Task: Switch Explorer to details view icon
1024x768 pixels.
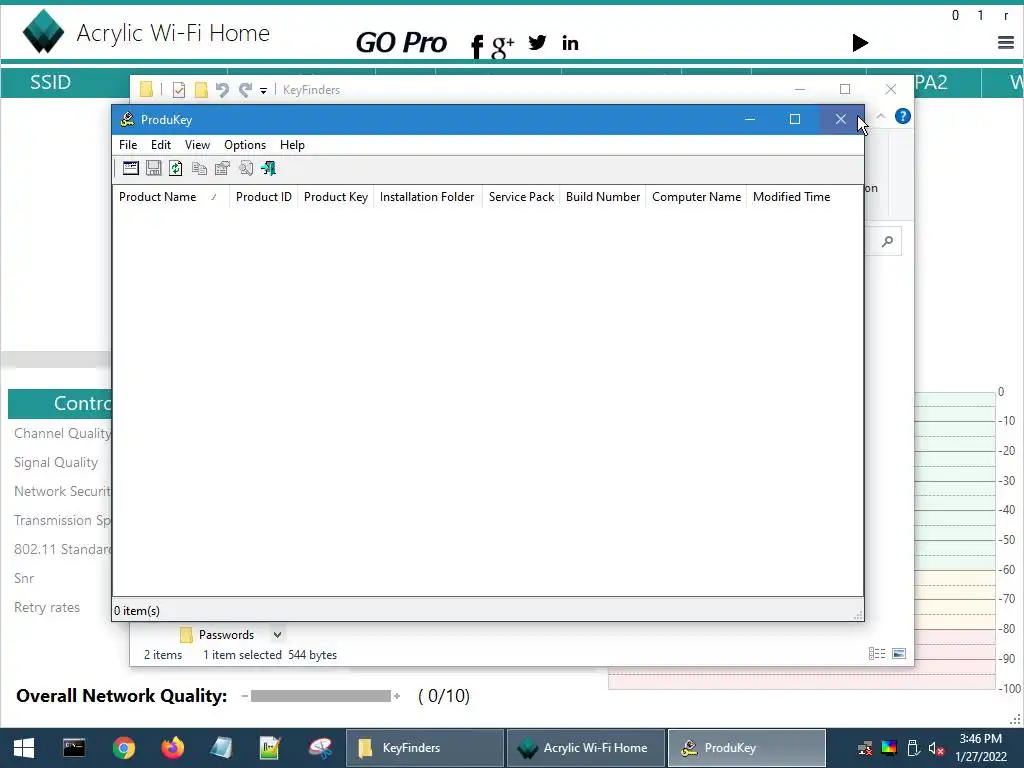Action: point(877,654)
